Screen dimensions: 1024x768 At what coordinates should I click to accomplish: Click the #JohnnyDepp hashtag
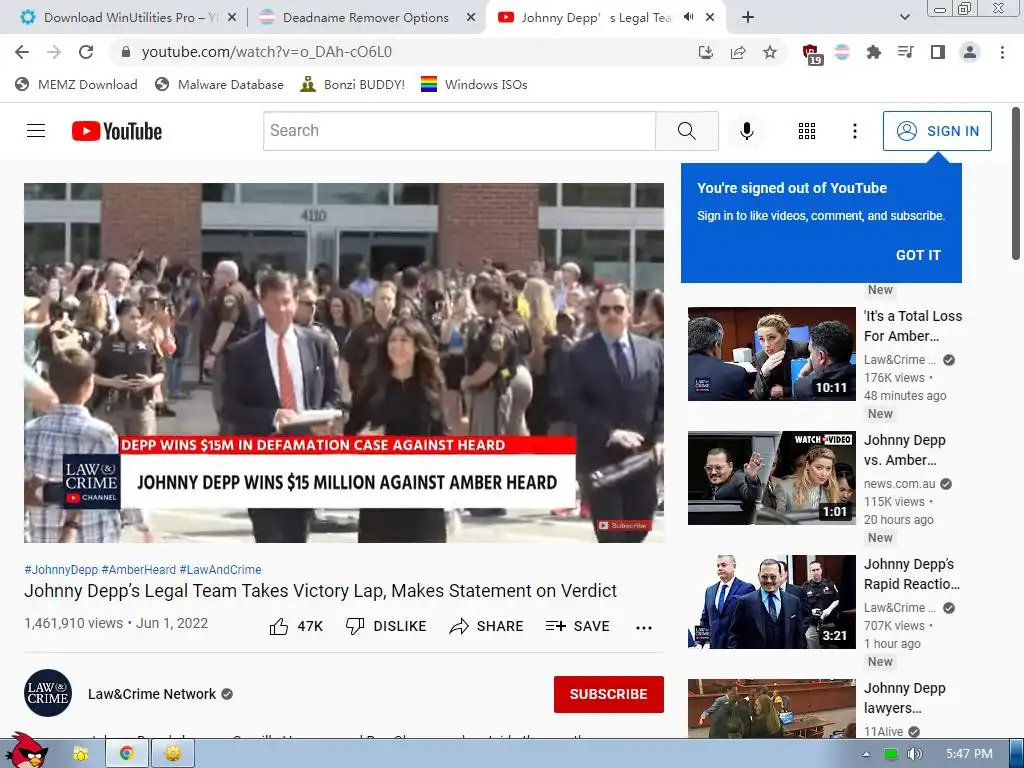pos(61,569)
